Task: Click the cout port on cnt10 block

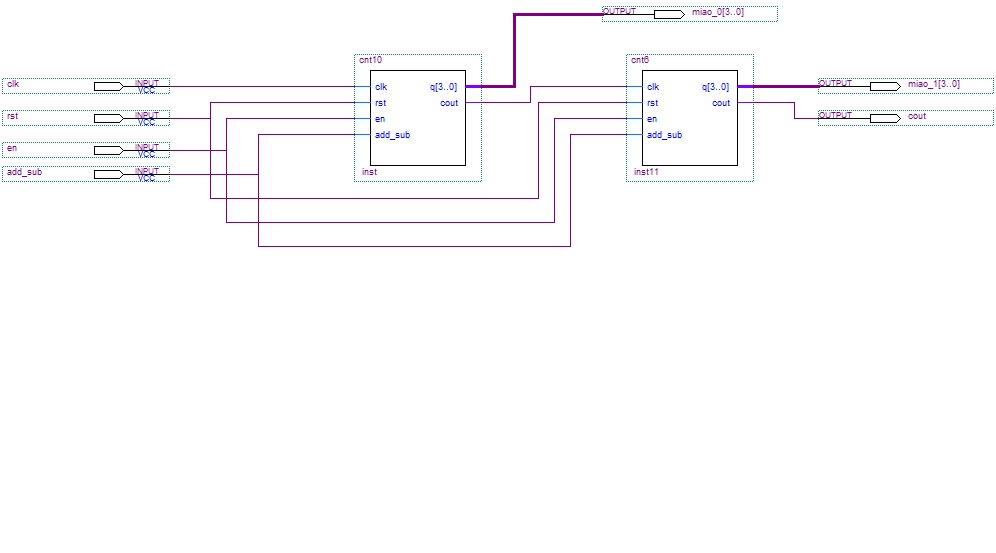Action: pyautogui.click(x=449, y=103)
